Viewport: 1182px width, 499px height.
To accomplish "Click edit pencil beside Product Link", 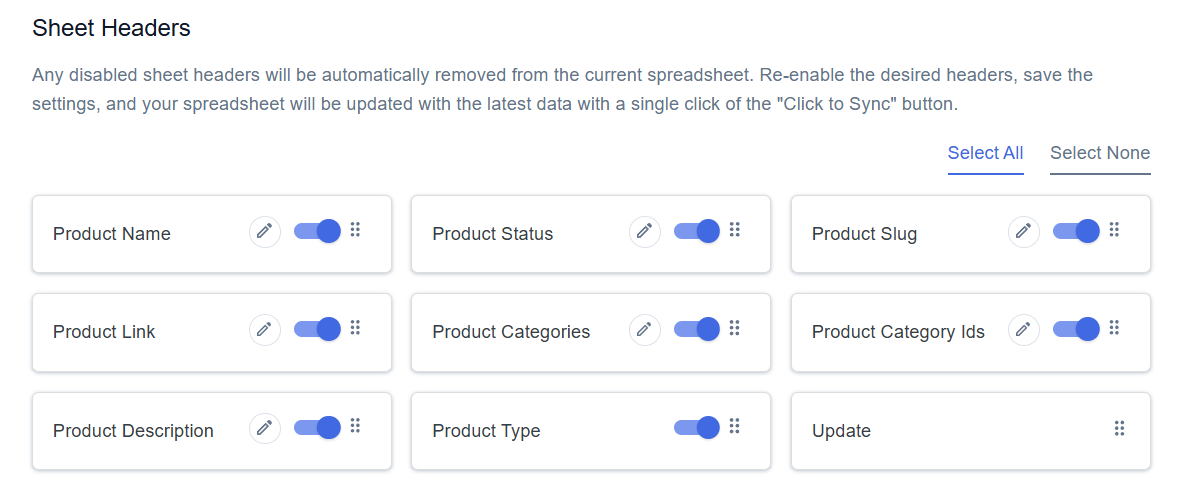I will point(265,329).
